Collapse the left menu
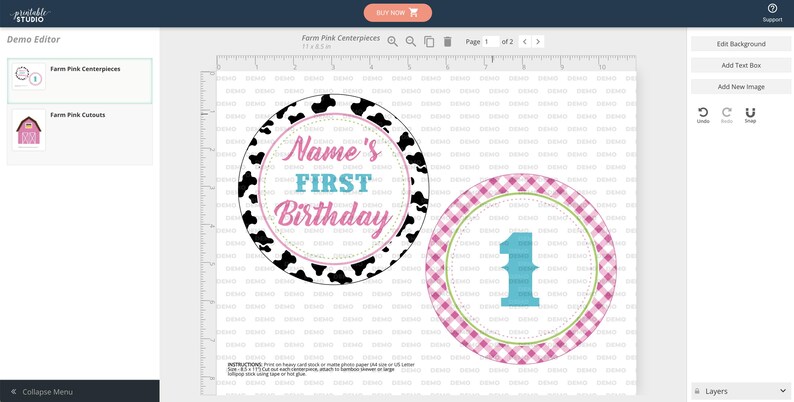Screen dimensions: 794x402 point(80,391)
